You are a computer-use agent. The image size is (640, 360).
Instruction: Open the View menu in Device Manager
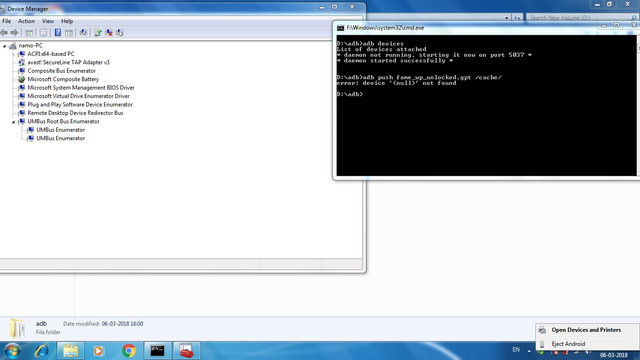tap(48, 21)
